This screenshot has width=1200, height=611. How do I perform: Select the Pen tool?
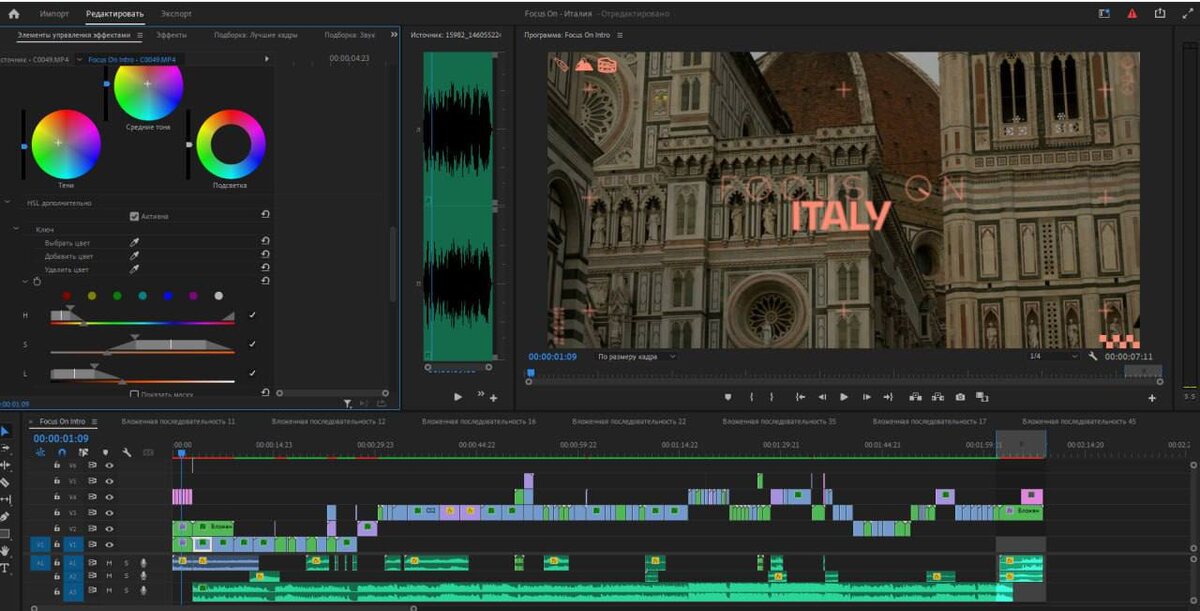coord(6,516)
